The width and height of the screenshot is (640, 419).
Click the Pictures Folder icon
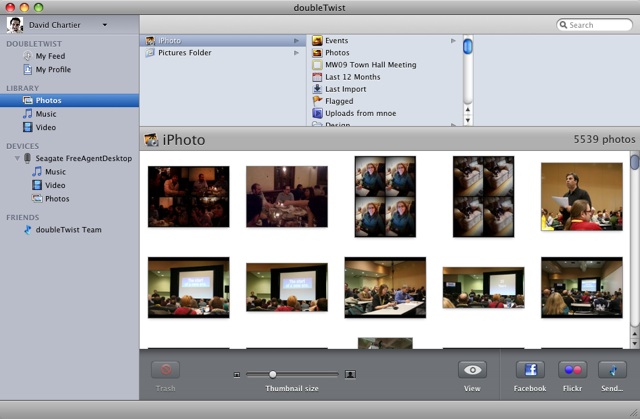[150, 53]
